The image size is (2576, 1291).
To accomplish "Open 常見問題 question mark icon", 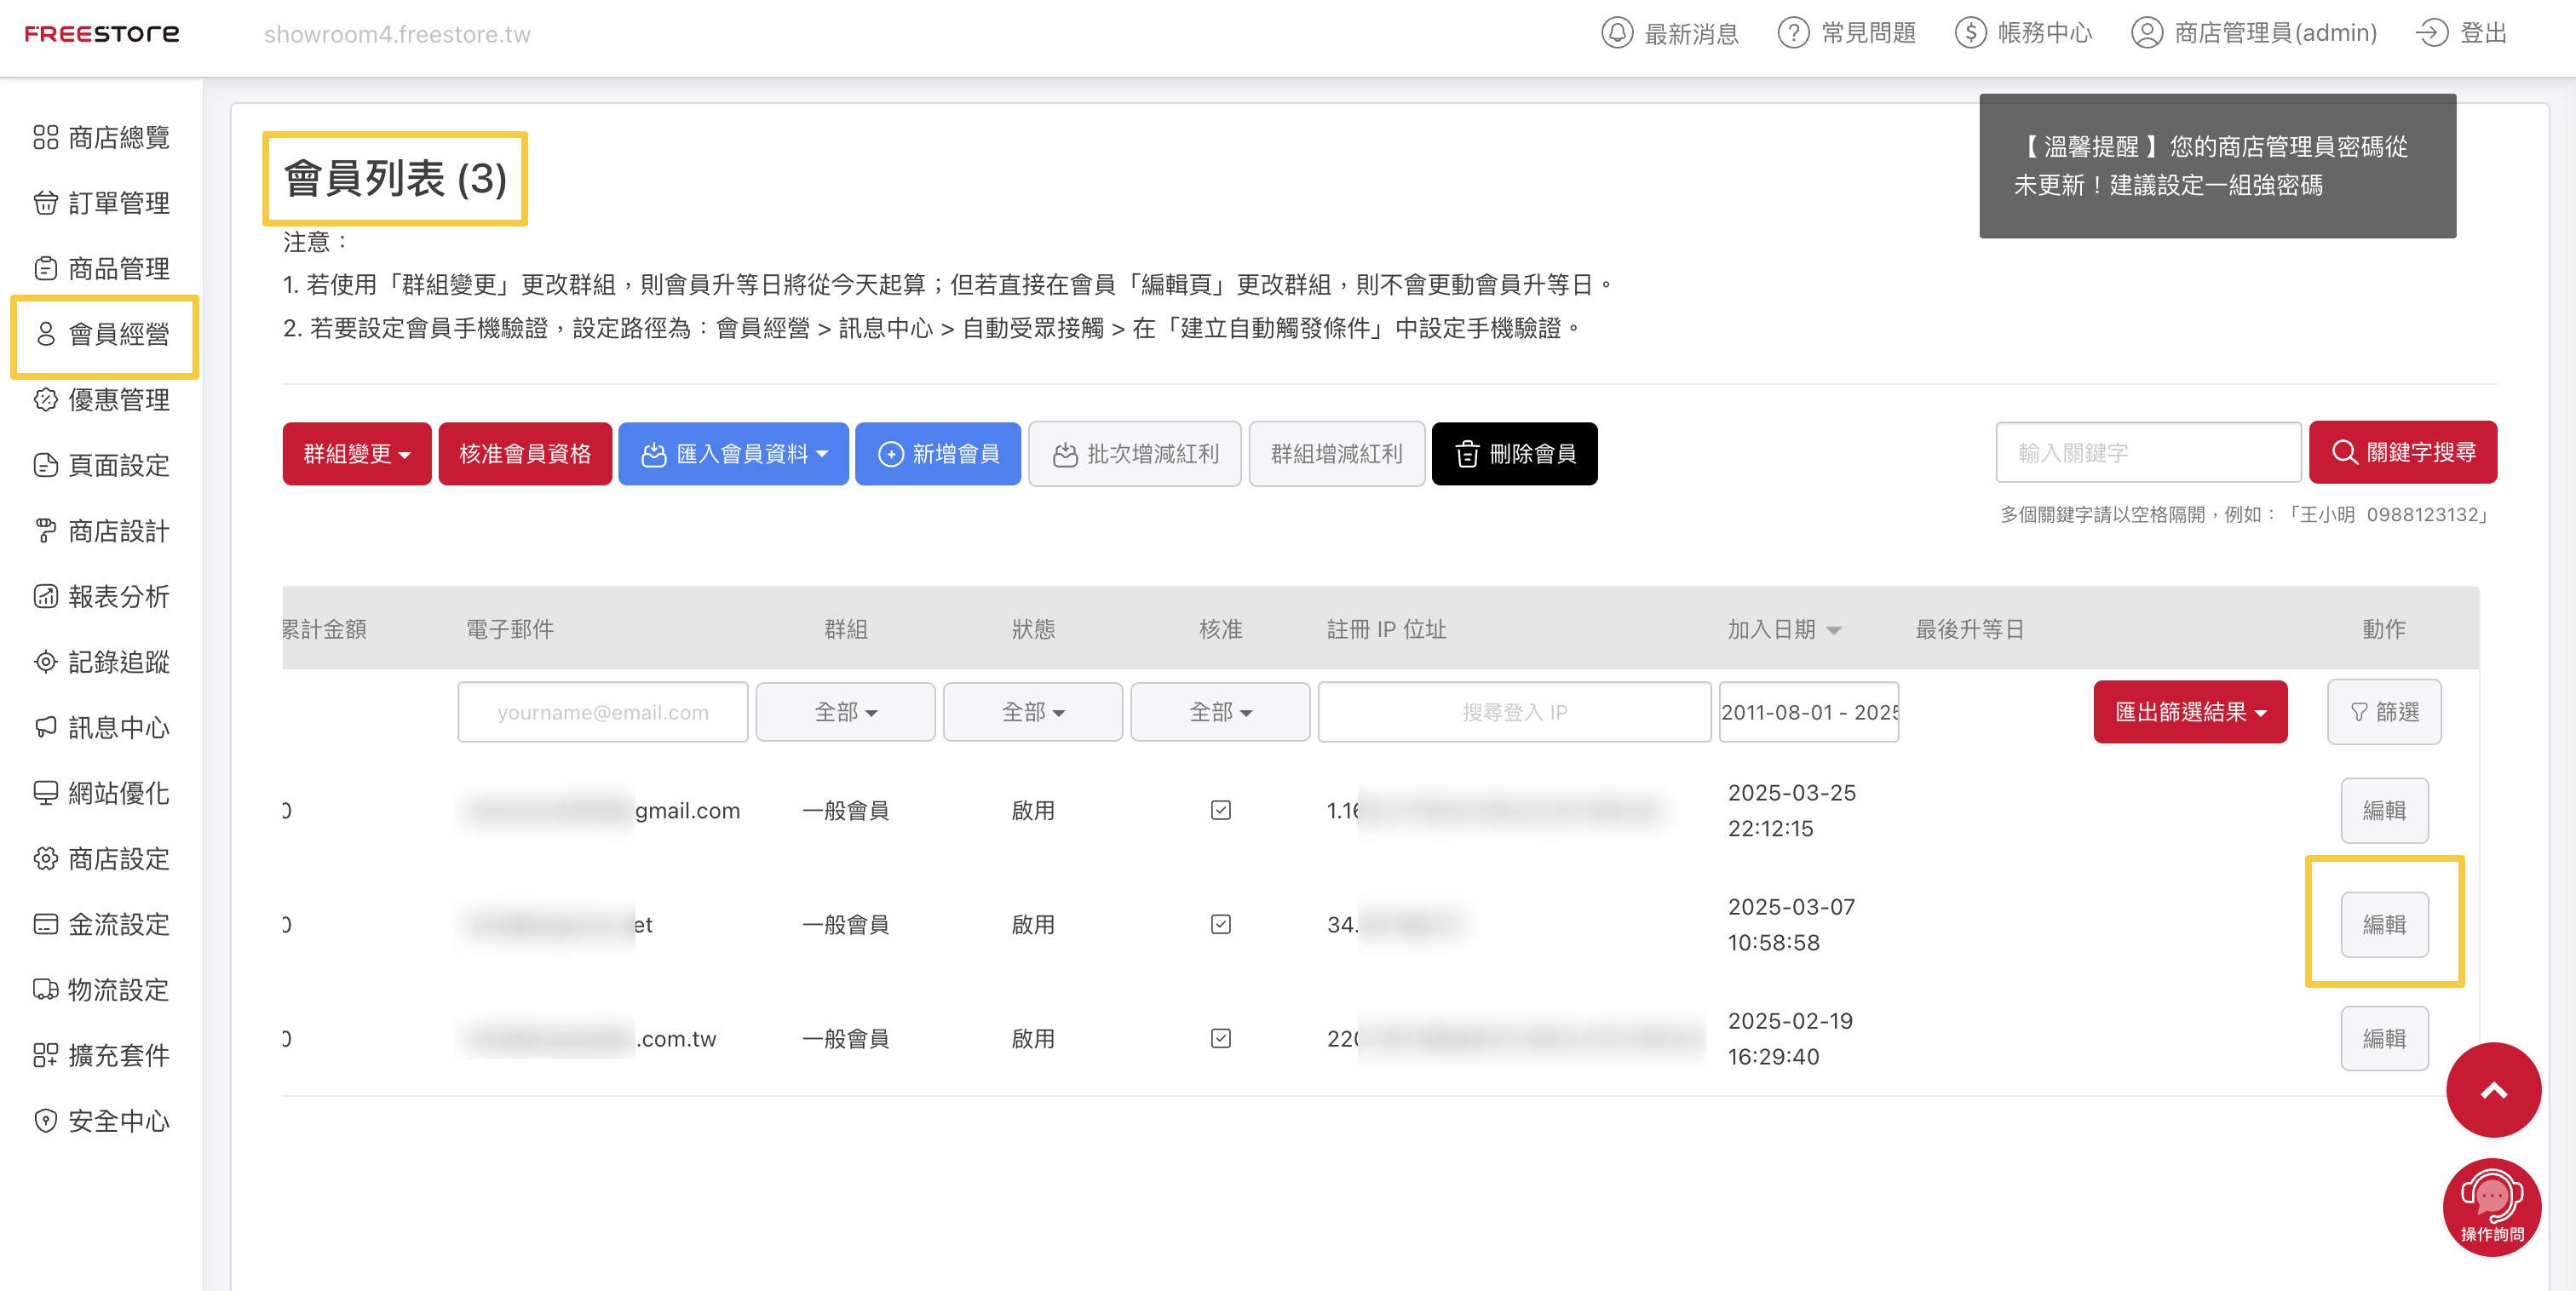I will pos(1793,33).
